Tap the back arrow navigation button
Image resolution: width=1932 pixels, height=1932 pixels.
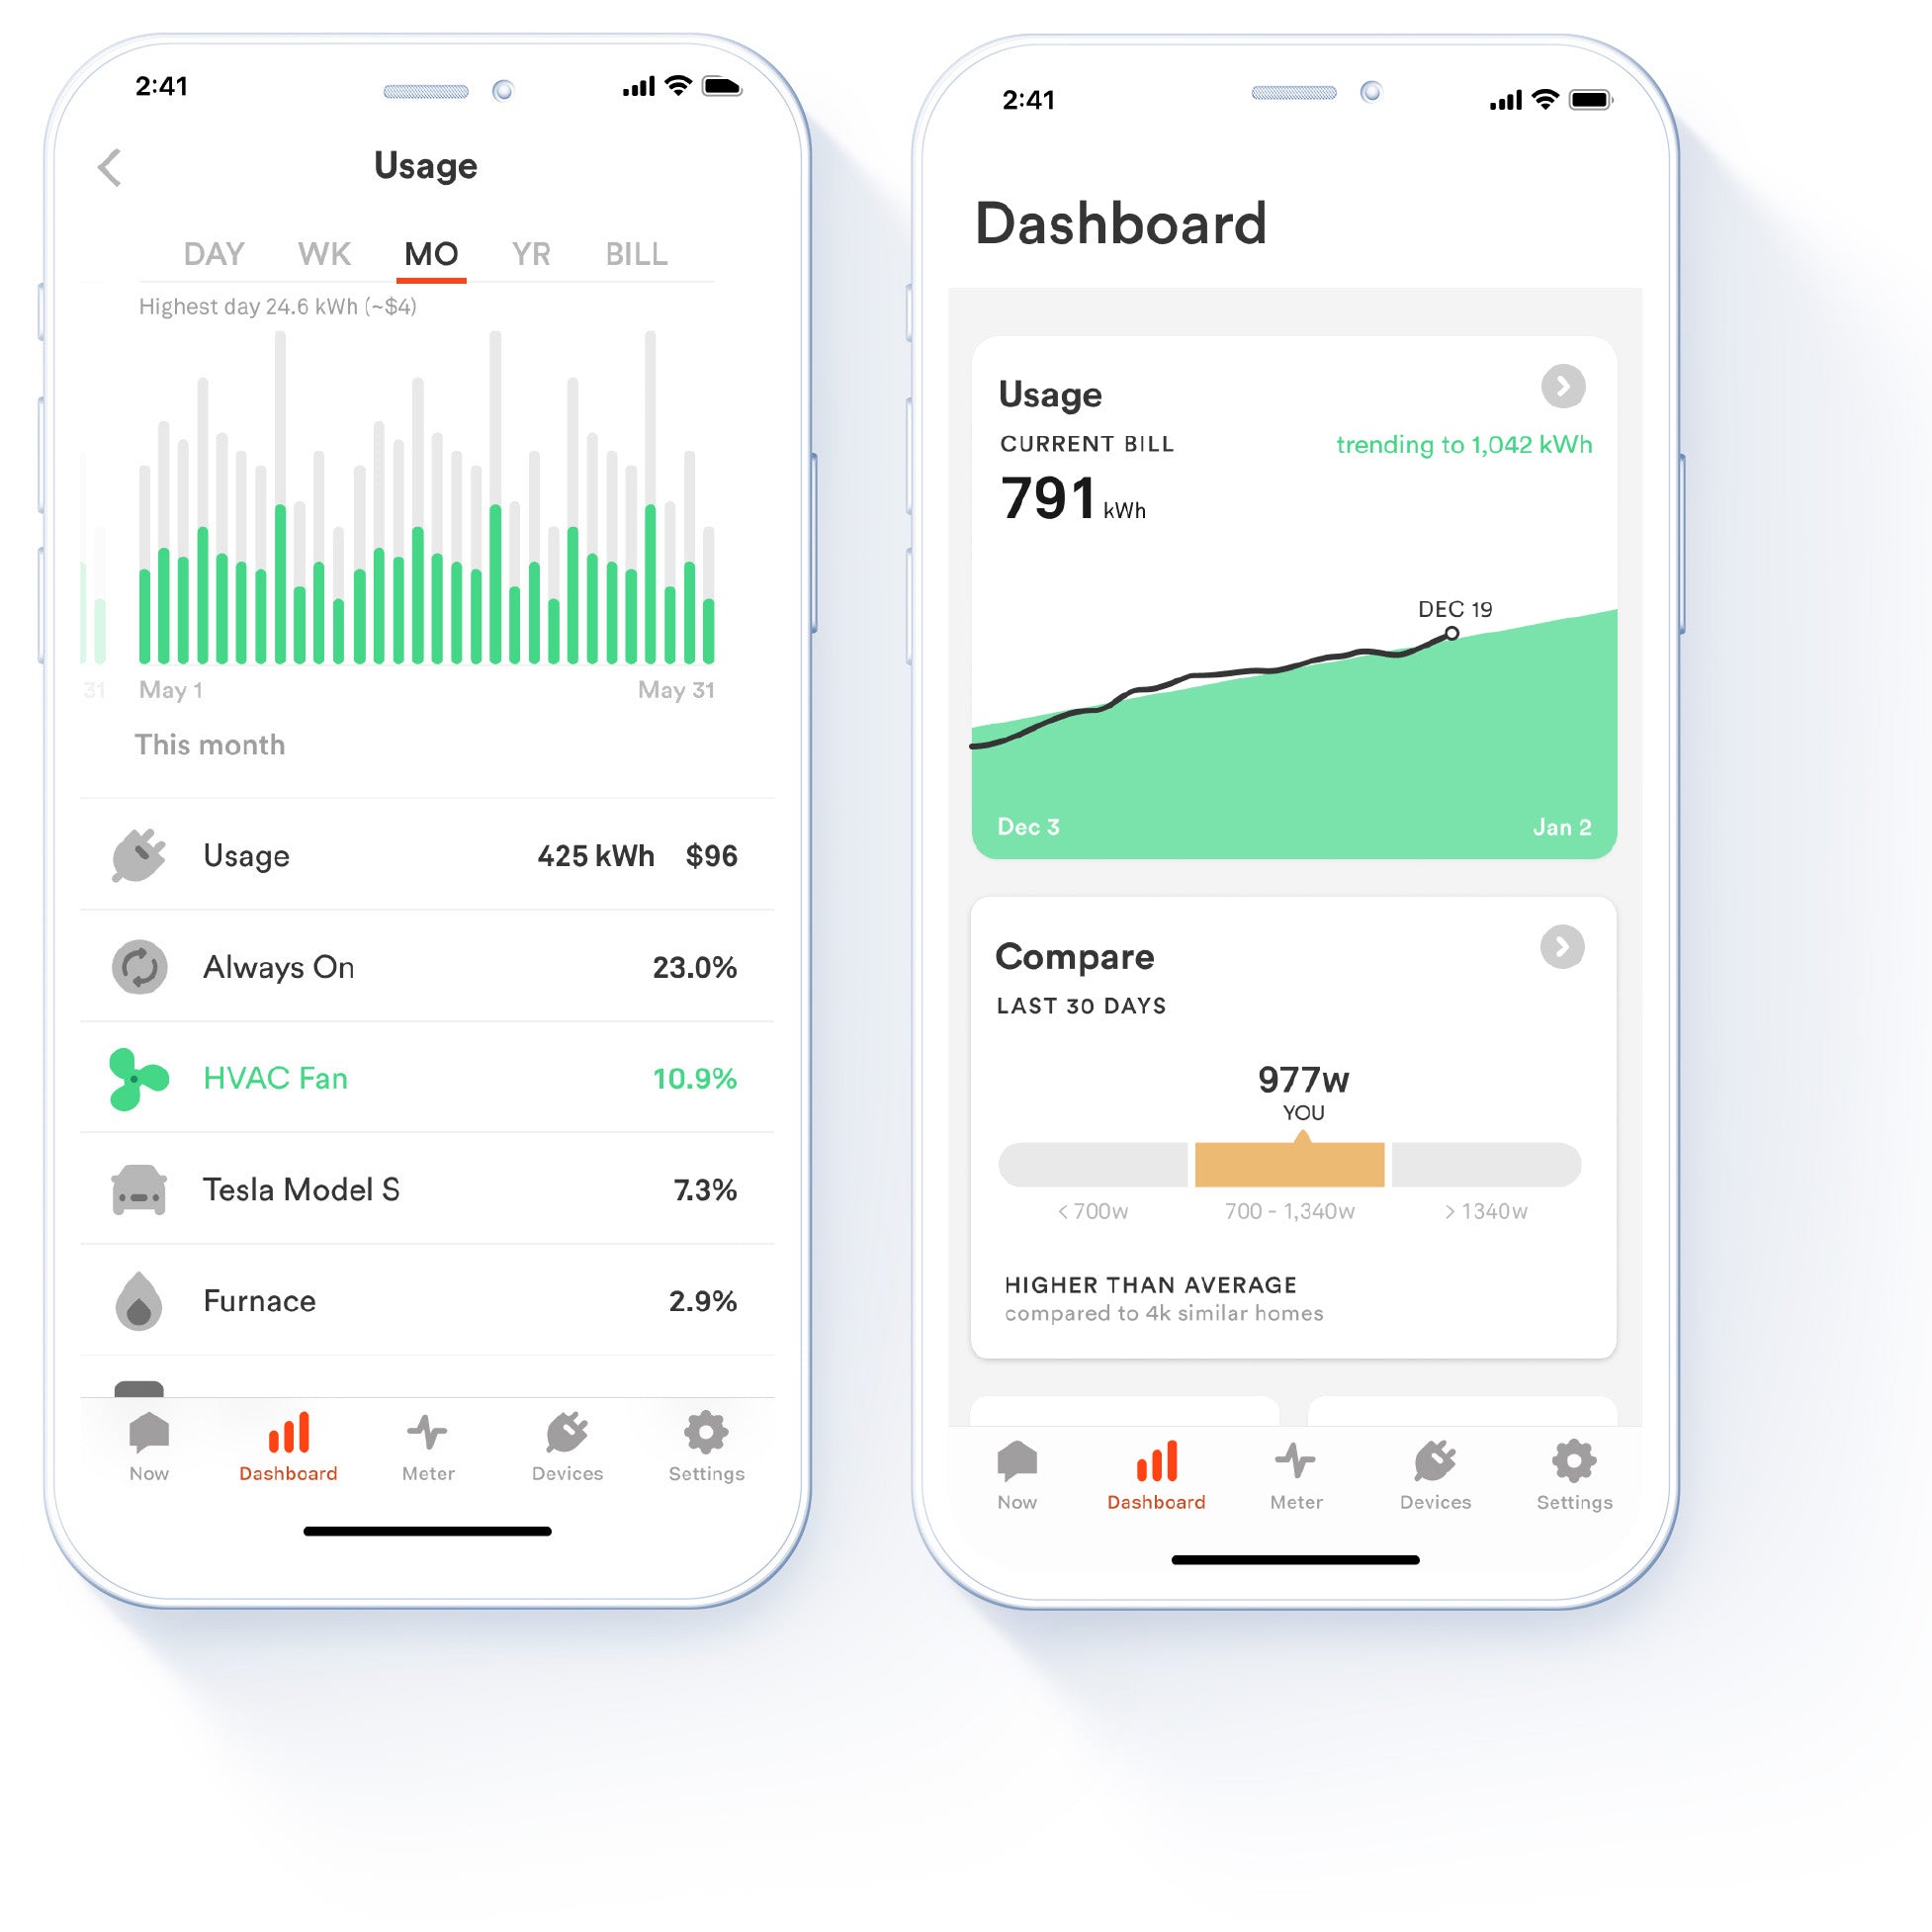pyautogui.click(x=112, y=164)
